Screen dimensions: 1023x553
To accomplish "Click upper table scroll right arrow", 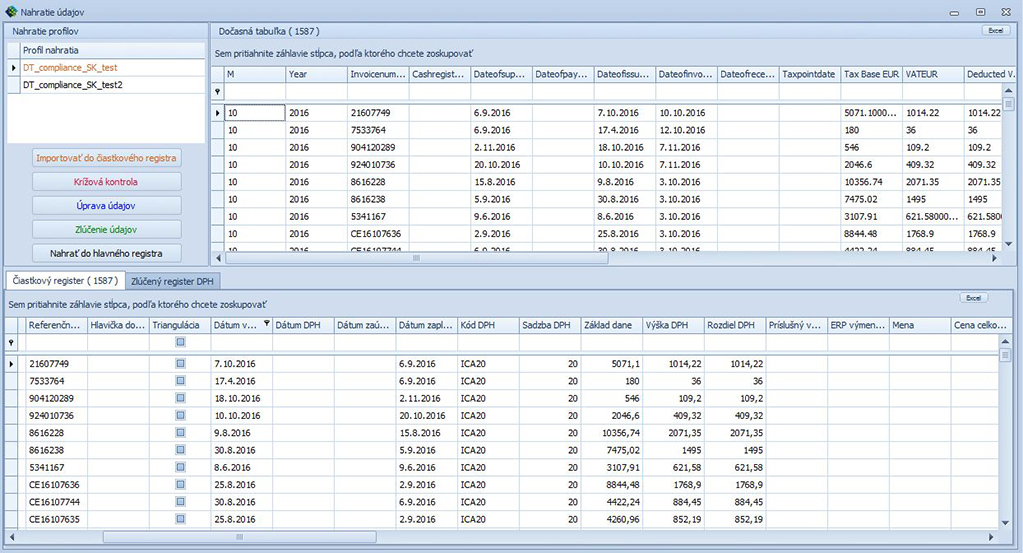I will coord(994,258).
